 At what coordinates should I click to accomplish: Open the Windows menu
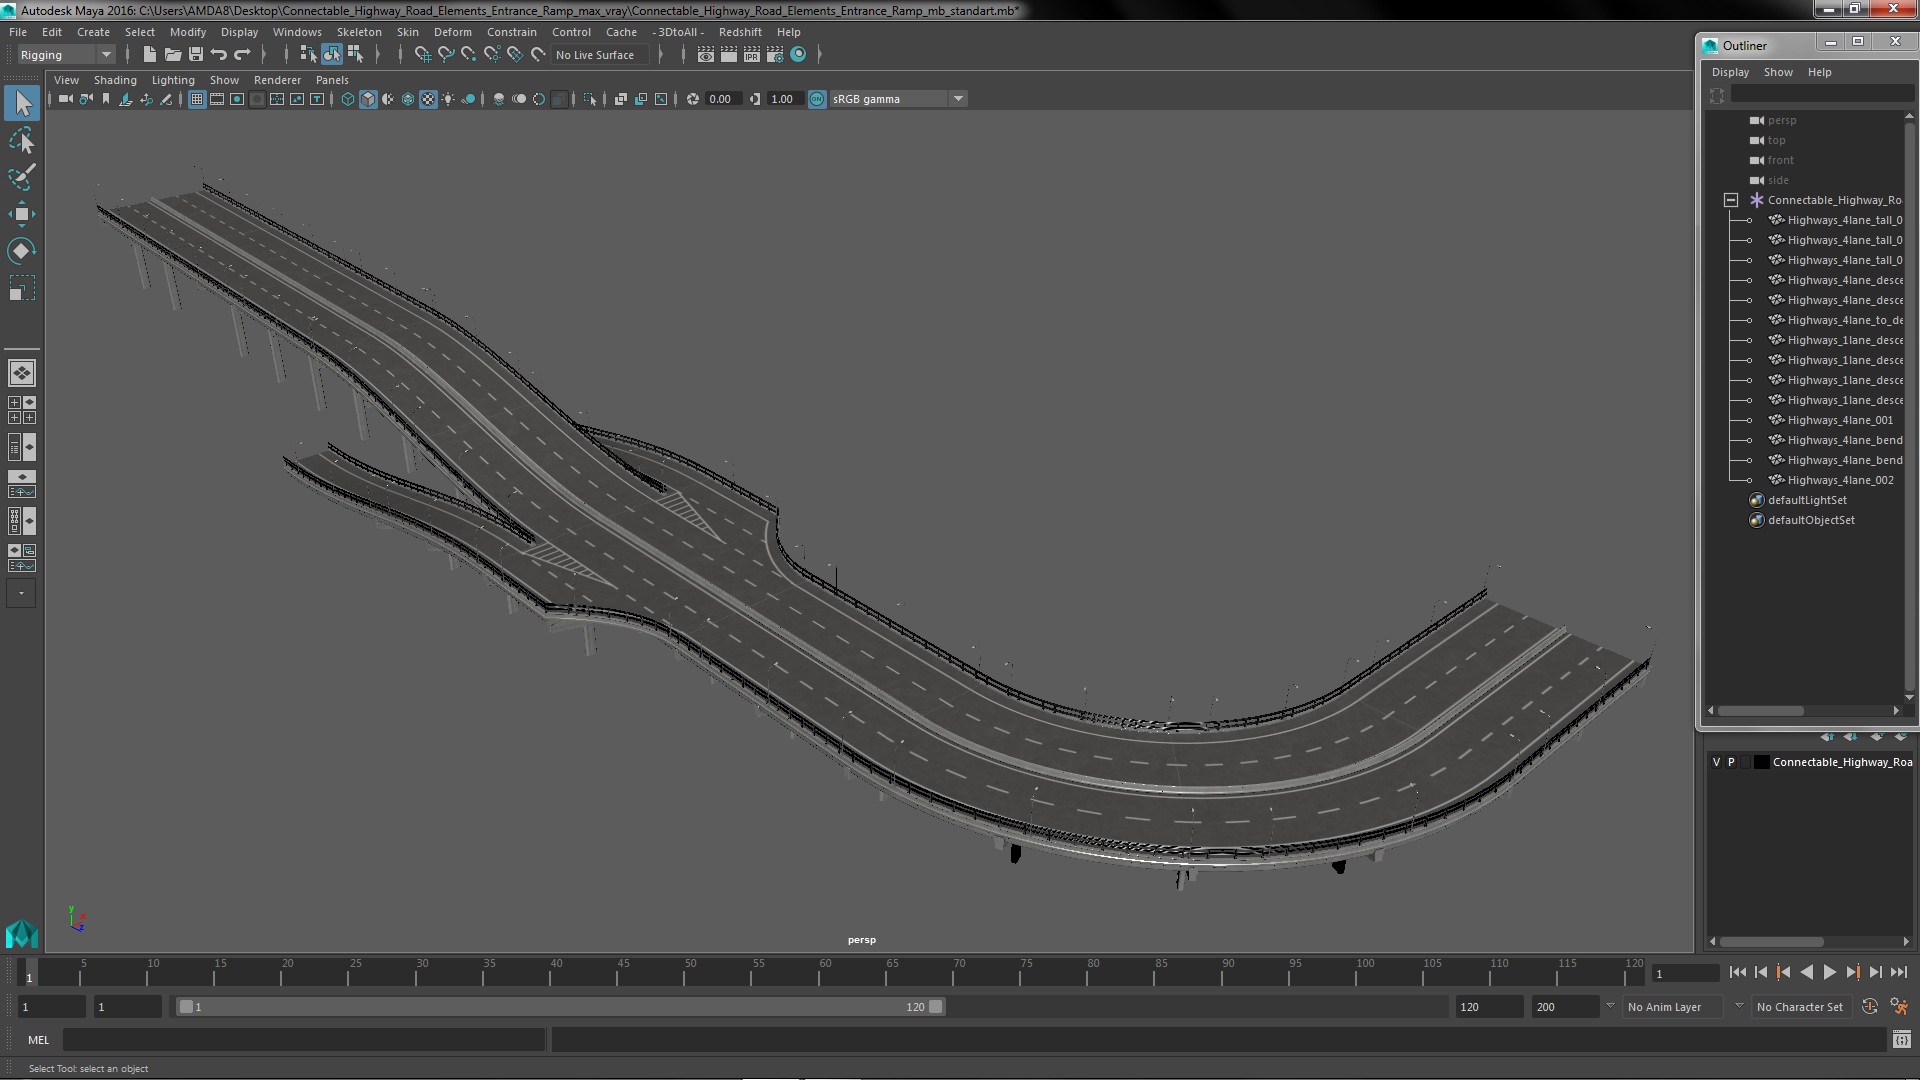click(x=295, y=32)
